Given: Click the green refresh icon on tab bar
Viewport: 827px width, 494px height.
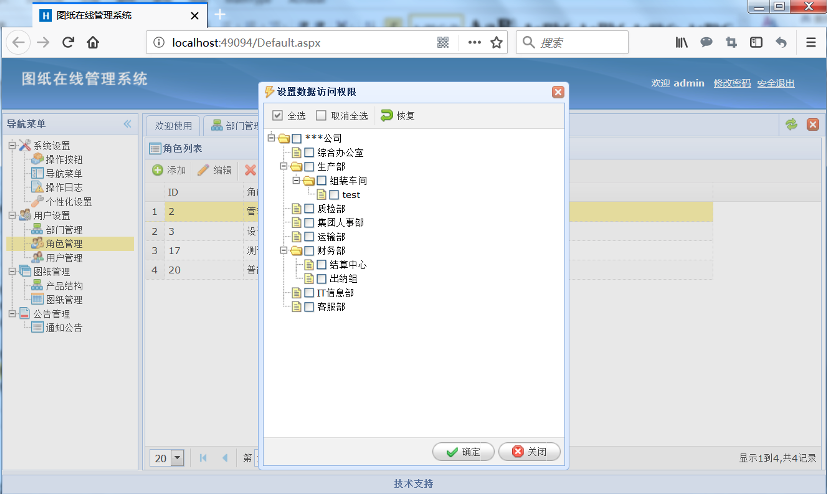Looking at the screenshot, I should coord(791,125).
